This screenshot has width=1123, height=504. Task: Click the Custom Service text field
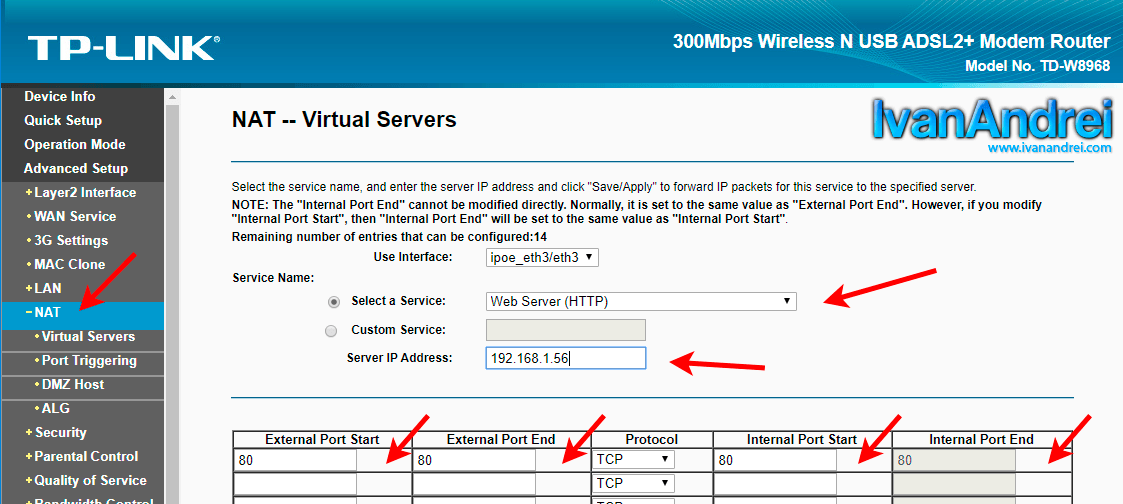pos(566,330)
